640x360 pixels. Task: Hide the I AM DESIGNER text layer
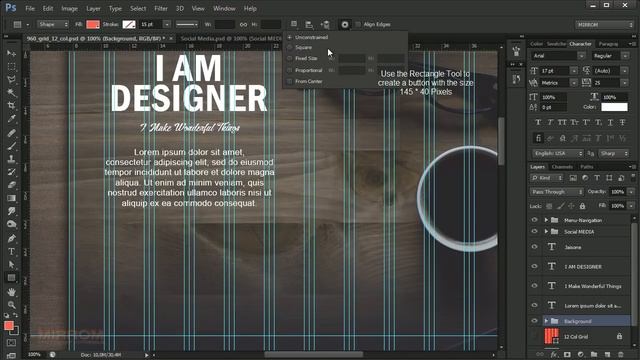click(534, 267)
